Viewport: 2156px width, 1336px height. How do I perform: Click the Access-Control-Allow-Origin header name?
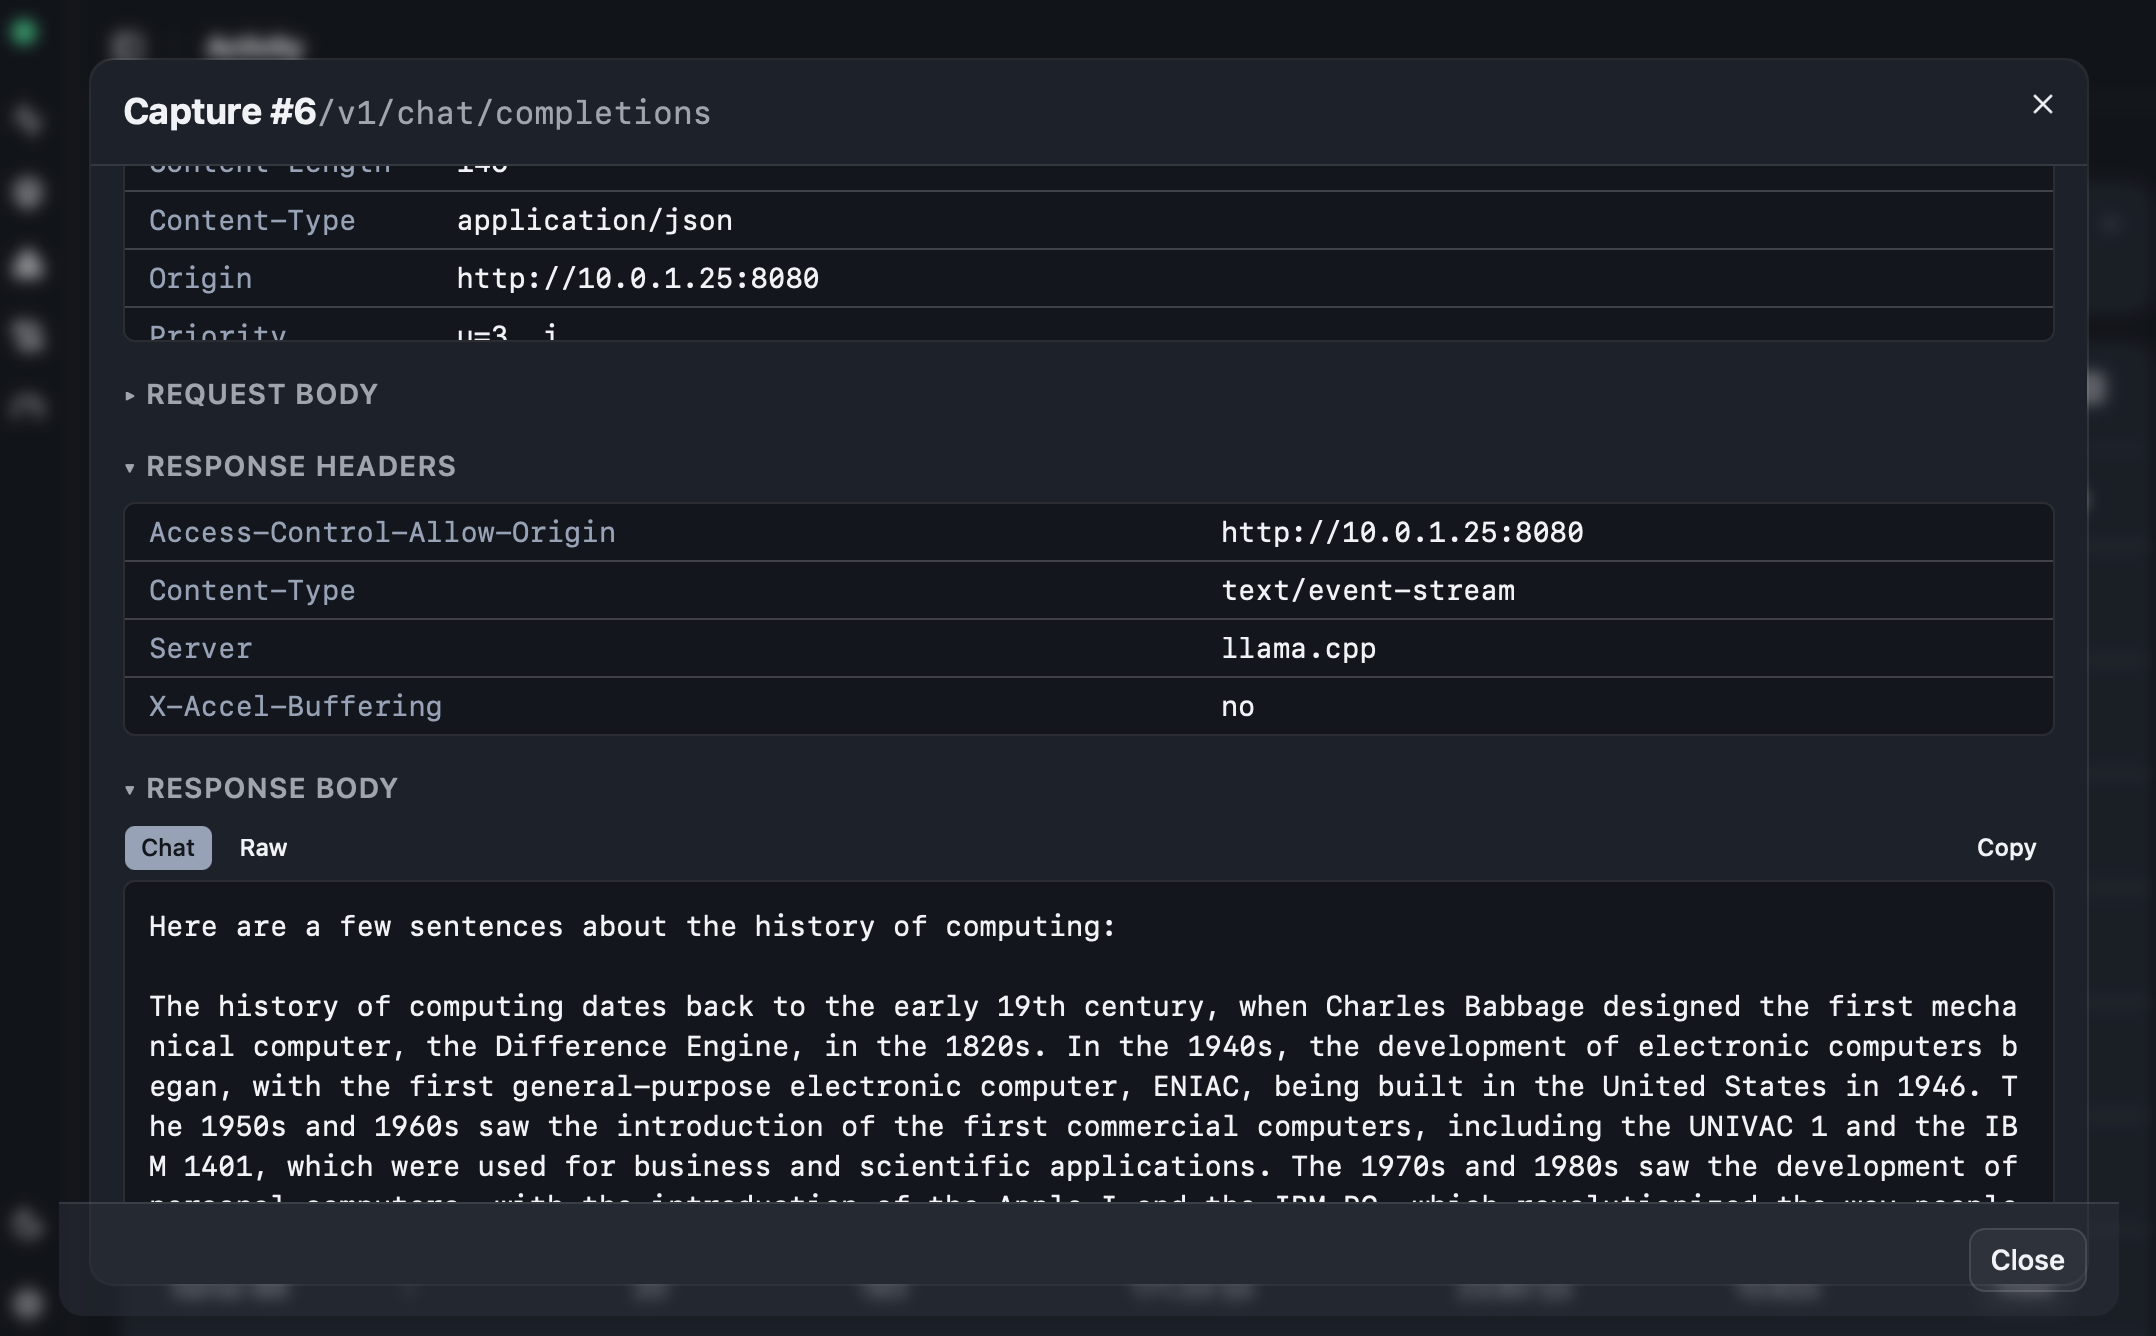(x=382, y=532)
